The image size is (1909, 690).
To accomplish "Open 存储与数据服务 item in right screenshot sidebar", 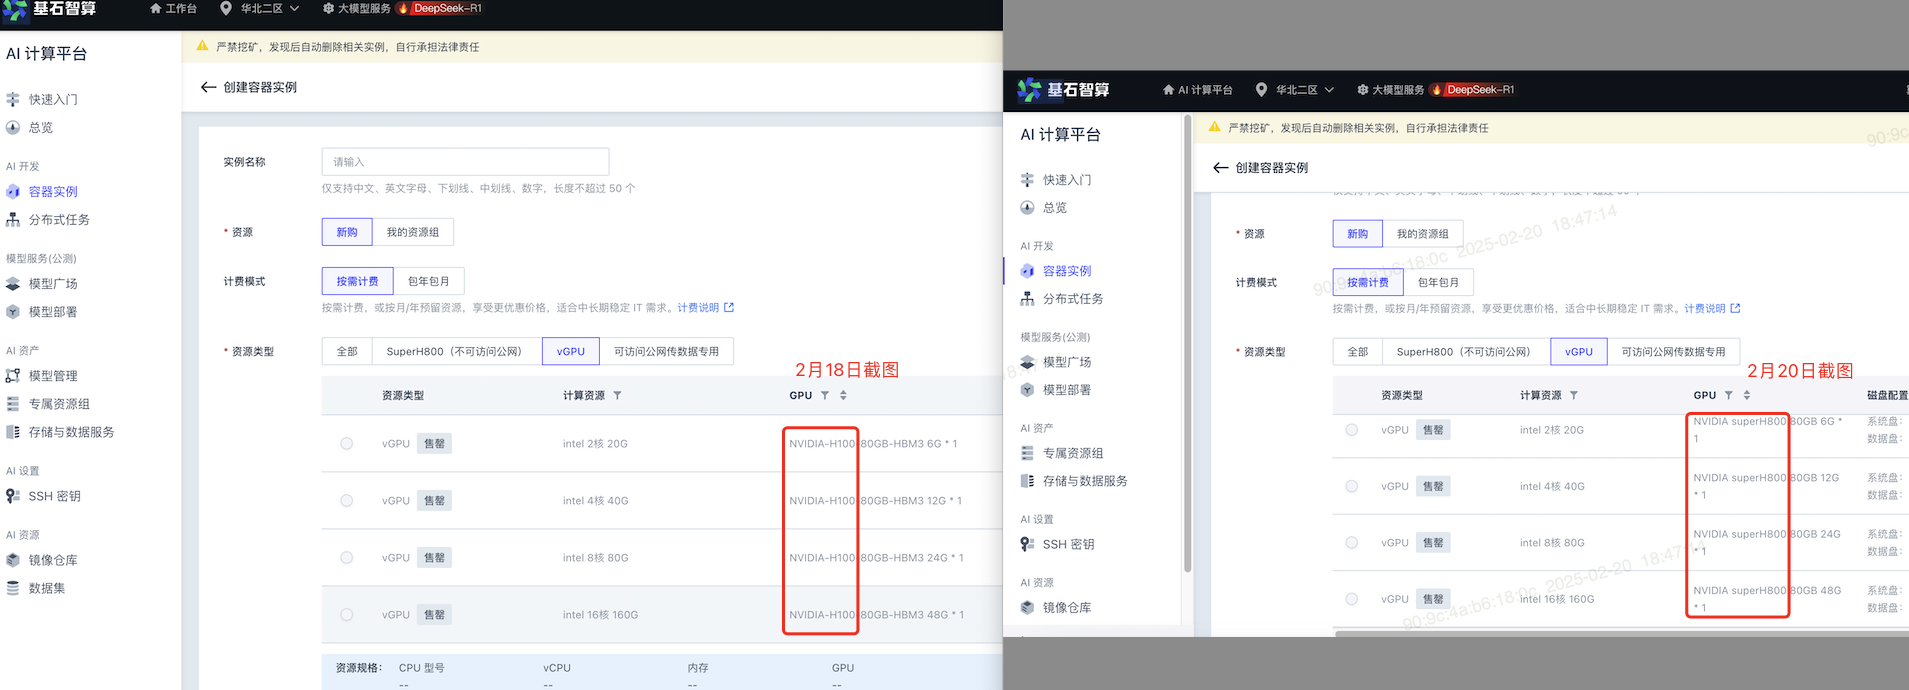I will 1085,481.
